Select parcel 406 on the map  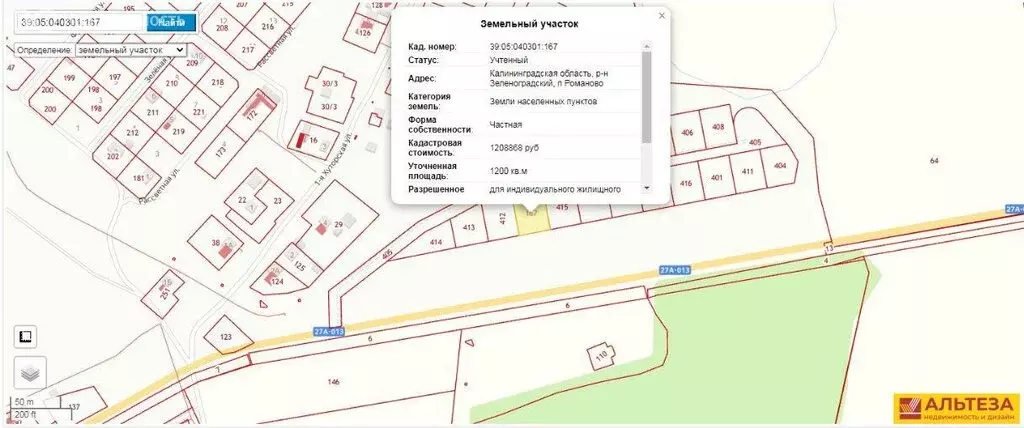687,133
